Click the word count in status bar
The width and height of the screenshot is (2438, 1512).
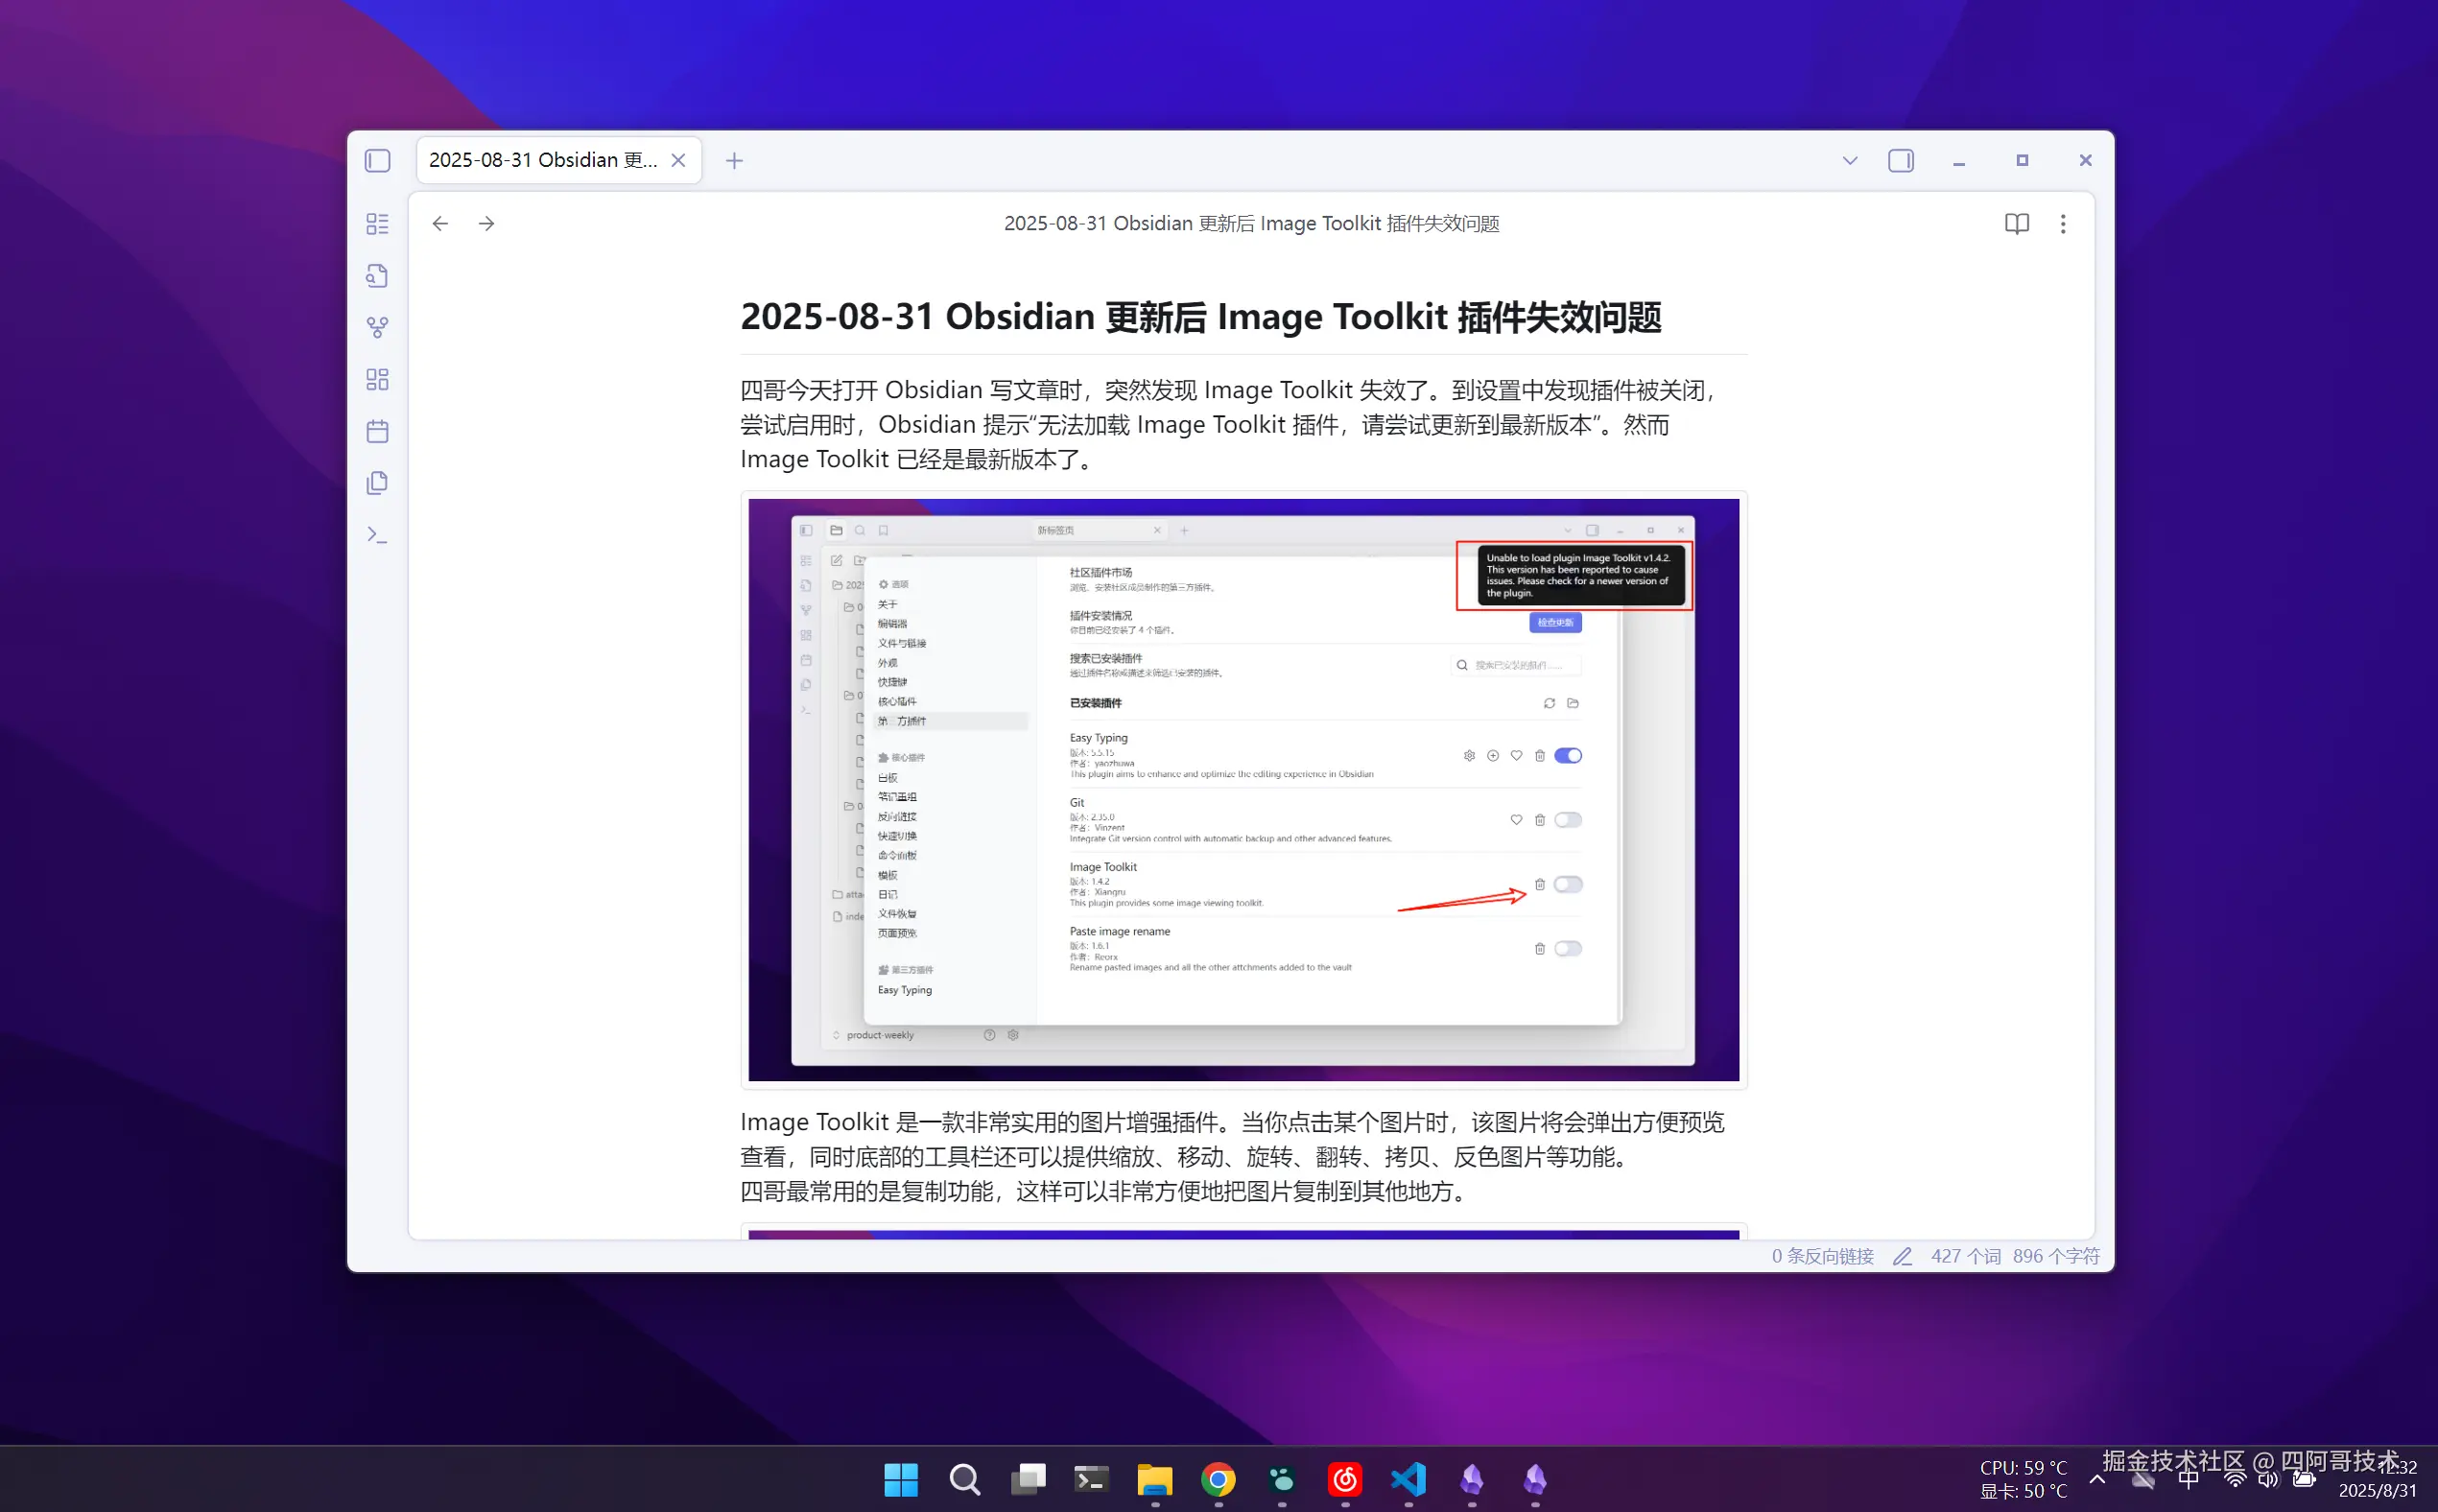click(1965, 1256)
